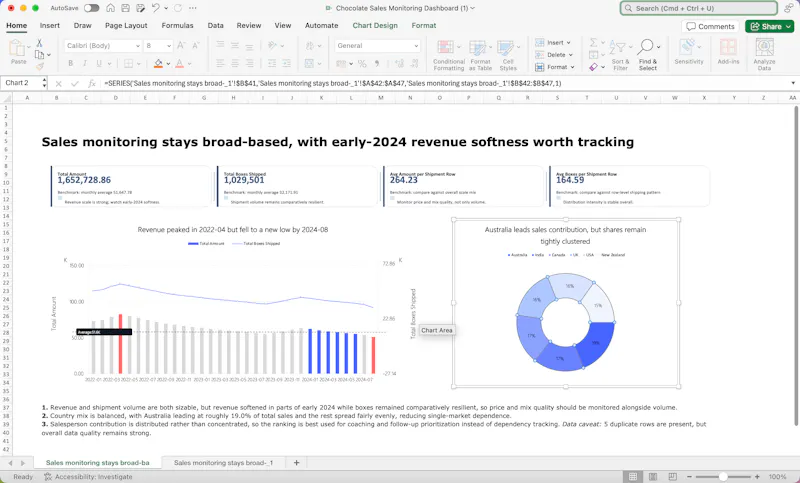Viewport: 800px width, 483px height.
Task: Open the Share button dropdown arrow
Action: point(788,27)
